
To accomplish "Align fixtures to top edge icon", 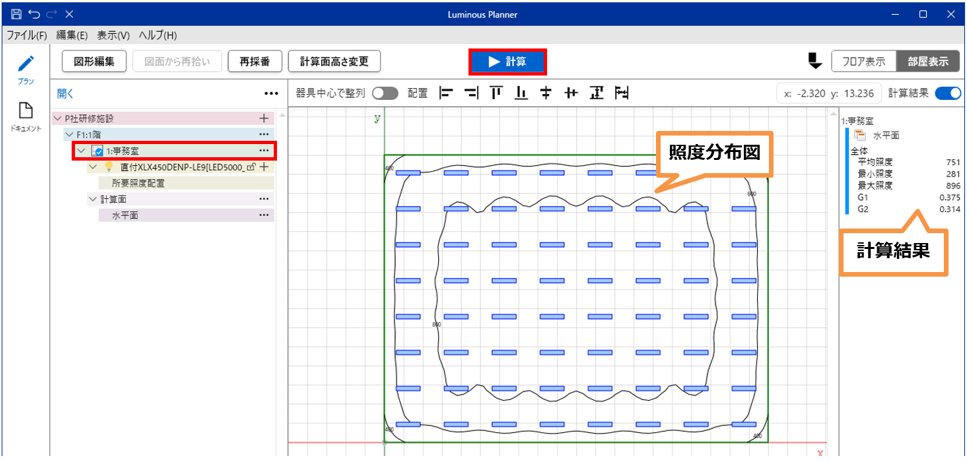I will click(496, 93).
